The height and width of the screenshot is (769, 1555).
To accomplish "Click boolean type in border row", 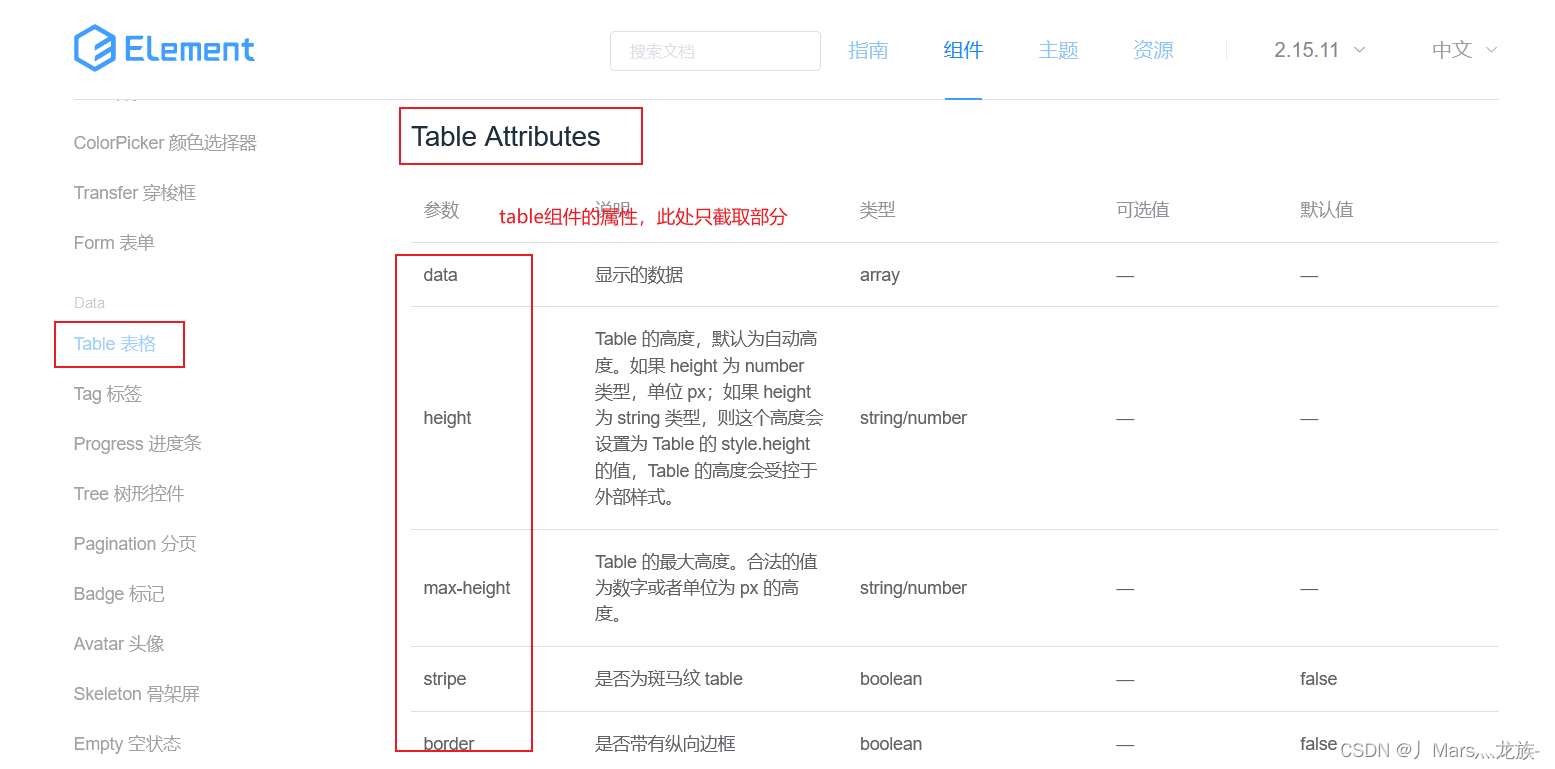I will (x=891, y=744).
